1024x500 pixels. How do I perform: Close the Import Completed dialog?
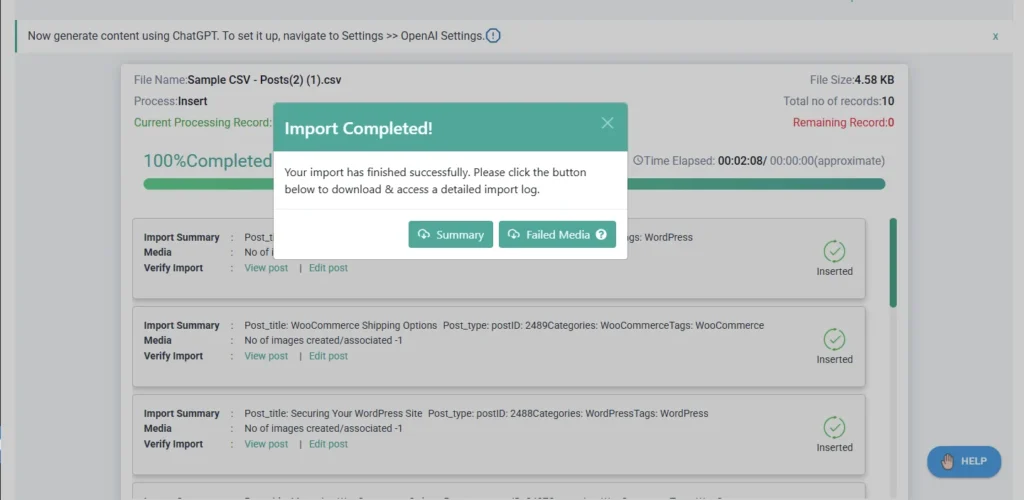point(607,123)
